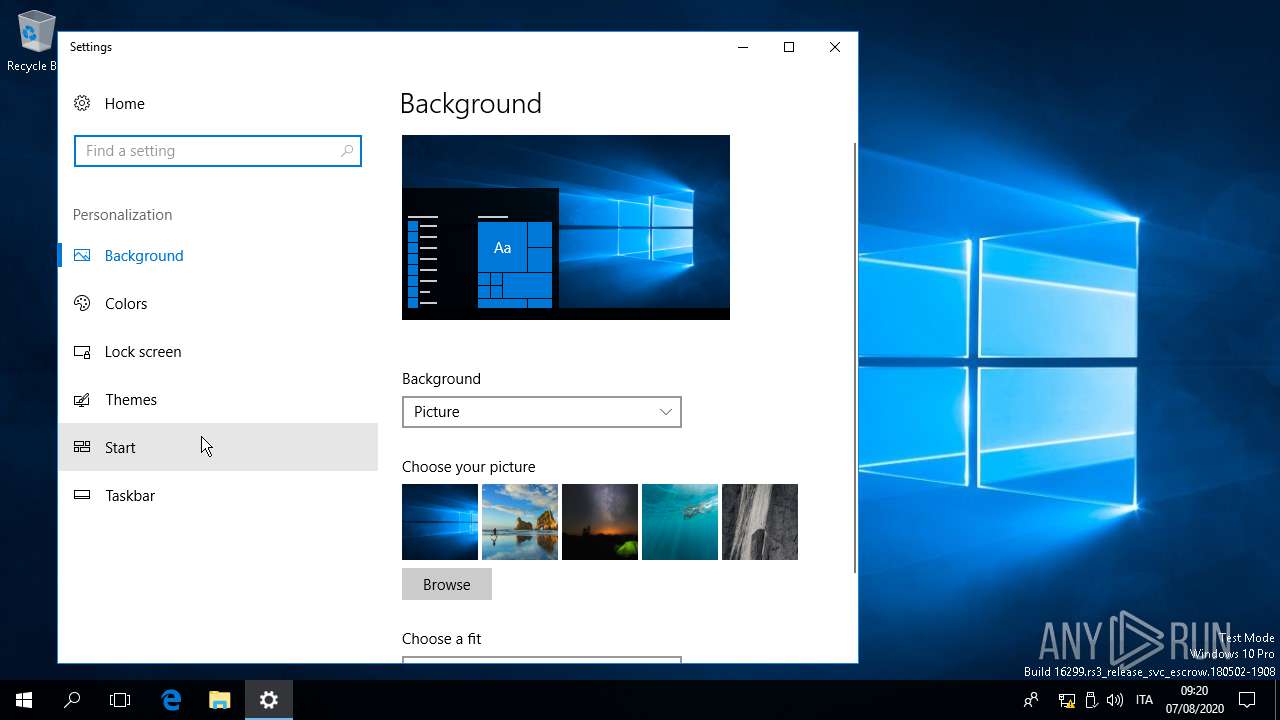Open the volume speaker tray icon
1280x720 pixels.
click(1115, 700)
